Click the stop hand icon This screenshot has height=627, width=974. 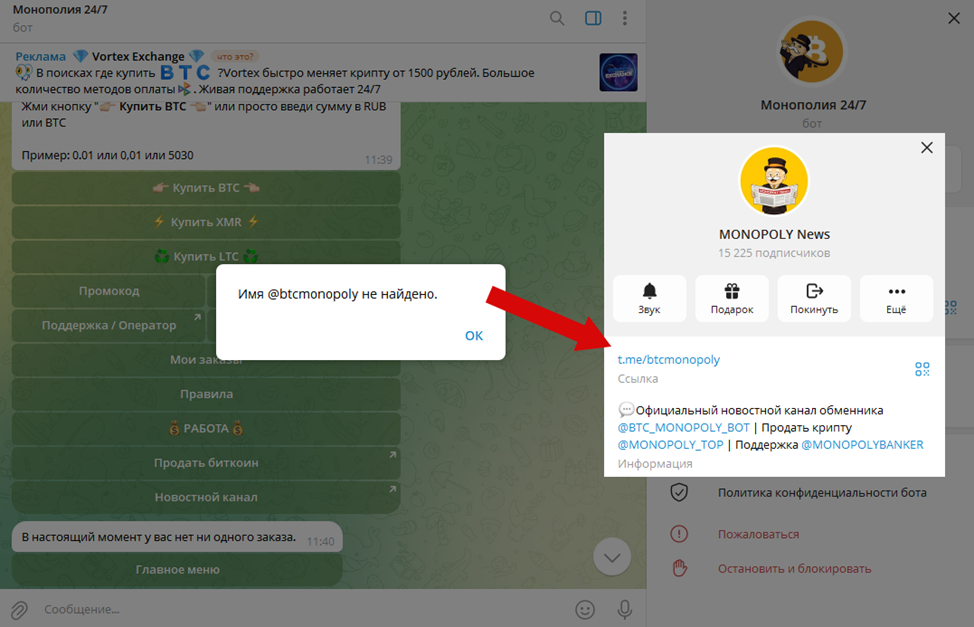click(680, 568)
